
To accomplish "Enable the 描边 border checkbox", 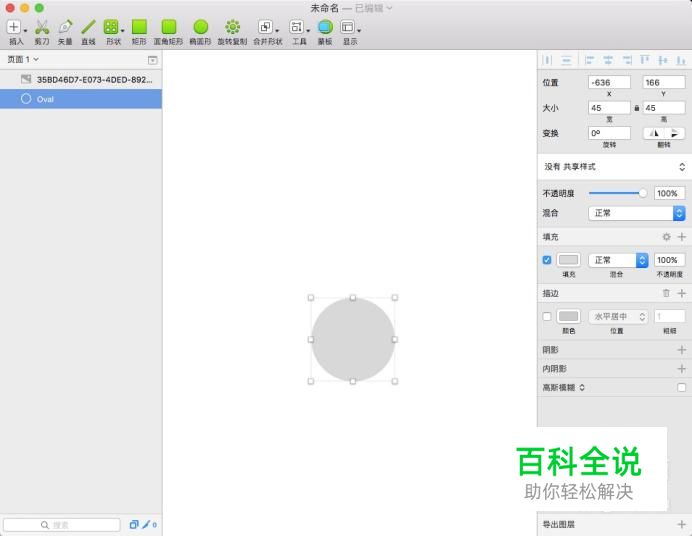I will (546, 317).
